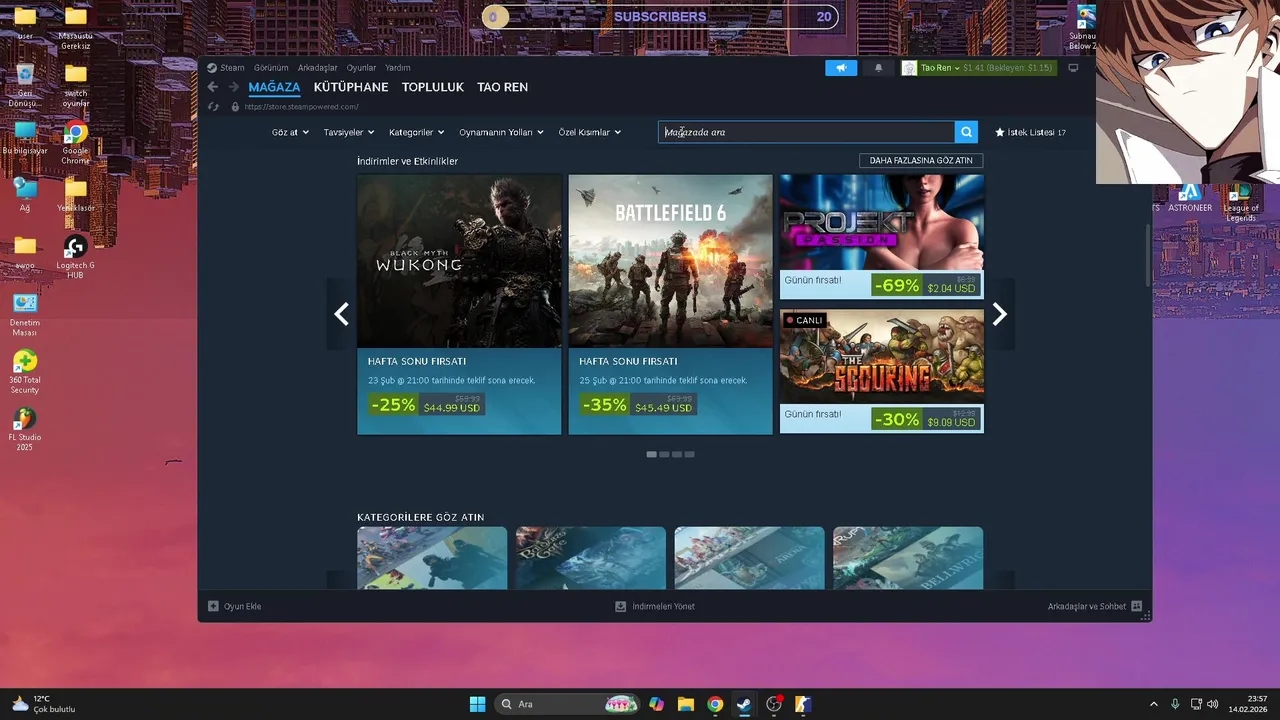Screen dimensions: 1280x720
Task: Open the Arkadaşlar ve Sohbet chat icon
Action: click(x=1137, y=606)
